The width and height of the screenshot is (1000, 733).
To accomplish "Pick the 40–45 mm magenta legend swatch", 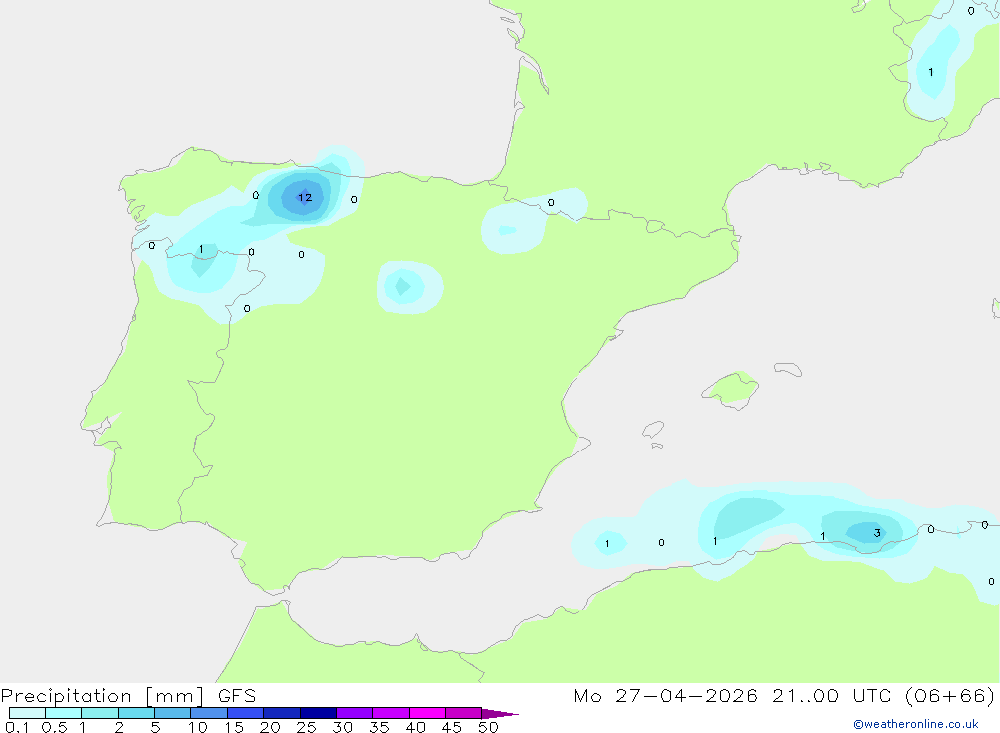I will click(x=427, y=713).
